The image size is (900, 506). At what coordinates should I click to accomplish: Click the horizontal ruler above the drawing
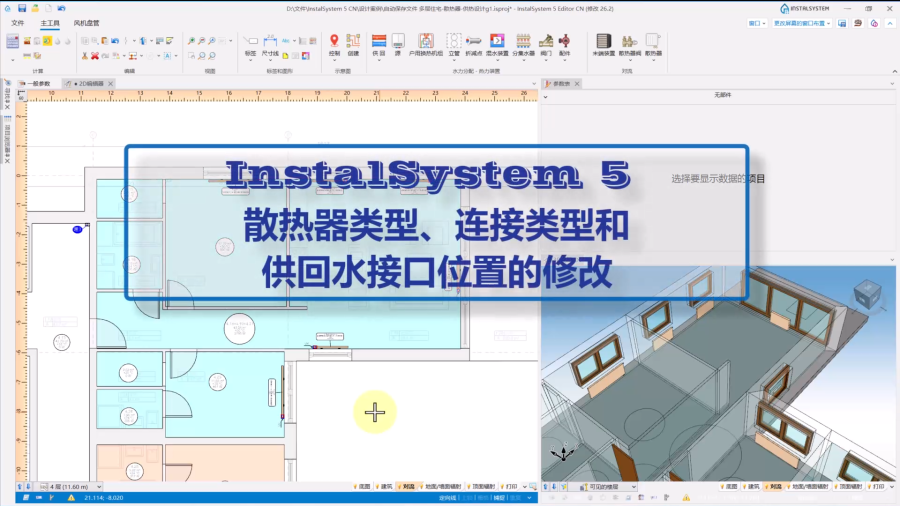pos(282,95)
